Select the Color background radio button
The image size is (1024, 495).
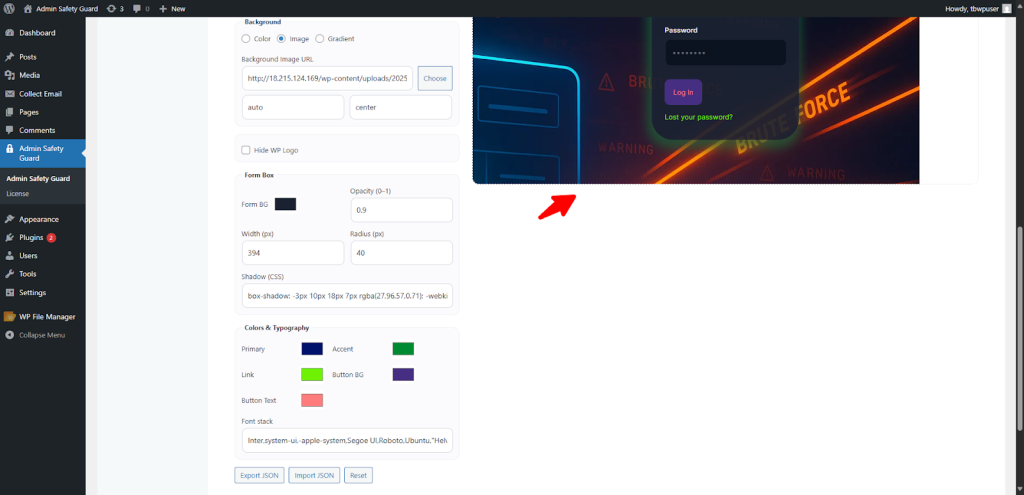(x=246, y=39)
